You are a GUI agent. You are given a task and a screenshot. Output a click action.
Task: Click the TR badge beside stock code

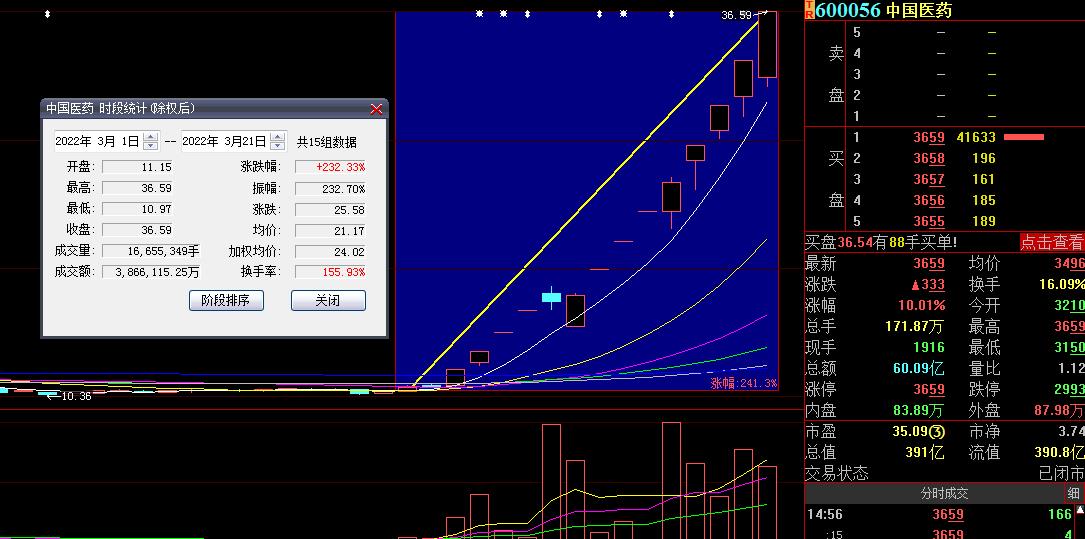(809, 10)
